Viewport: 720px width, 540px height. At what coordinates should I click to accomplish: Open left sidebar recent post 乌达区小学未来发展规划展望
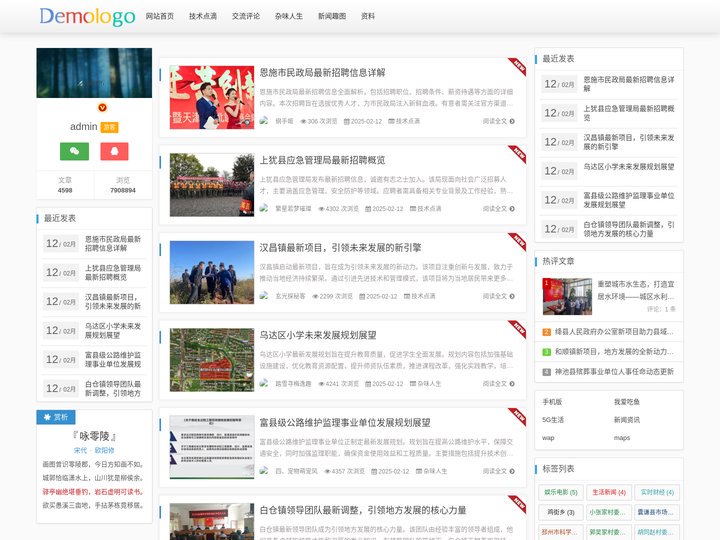[113, 331]
